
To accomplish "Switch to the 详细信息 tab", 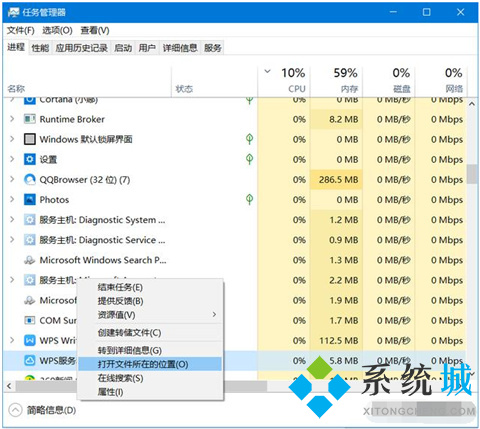I will (x=180, y=48).
